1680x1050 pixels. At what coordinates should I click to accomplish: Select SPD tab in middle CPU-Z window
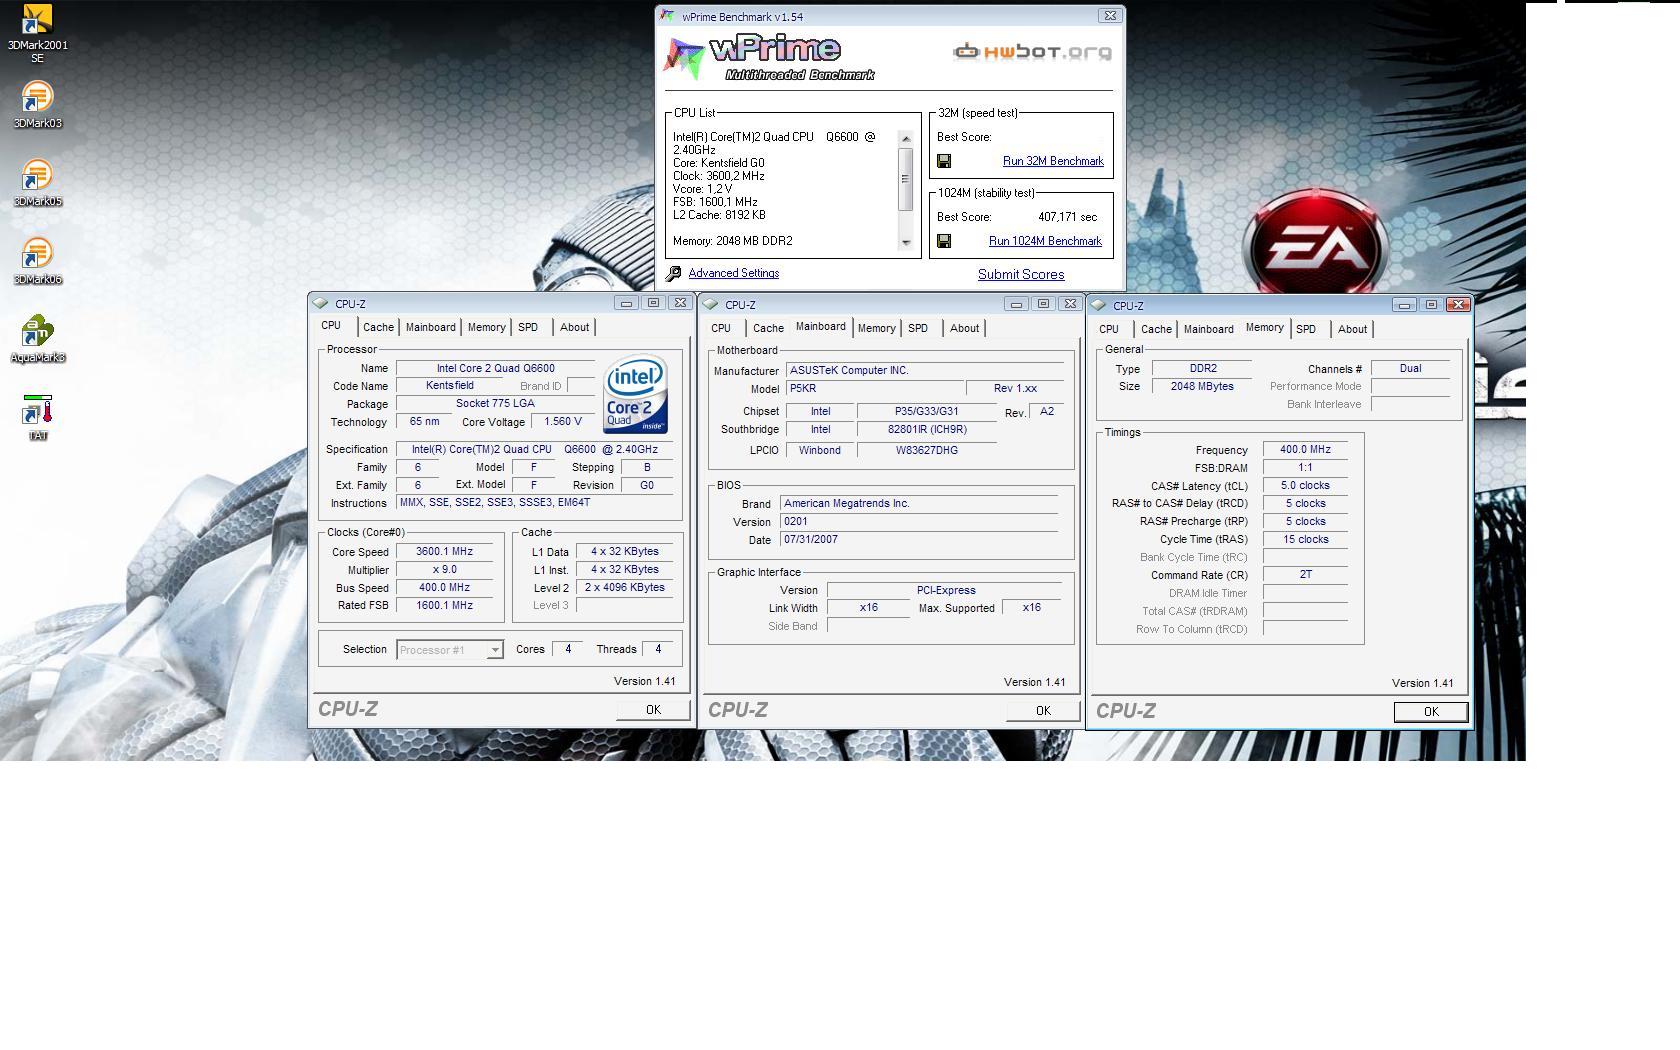click(918, 328)
